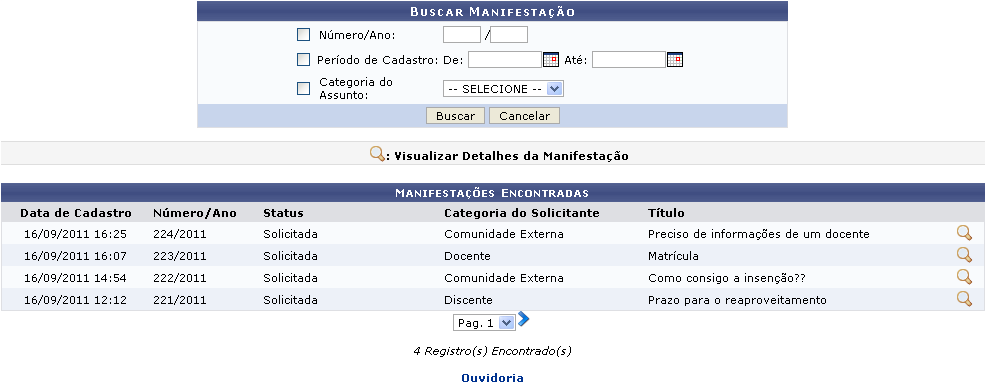Select the Prazo para o reaproveitamento row
This screenshot has width=986, height=384.
point(493,300)
